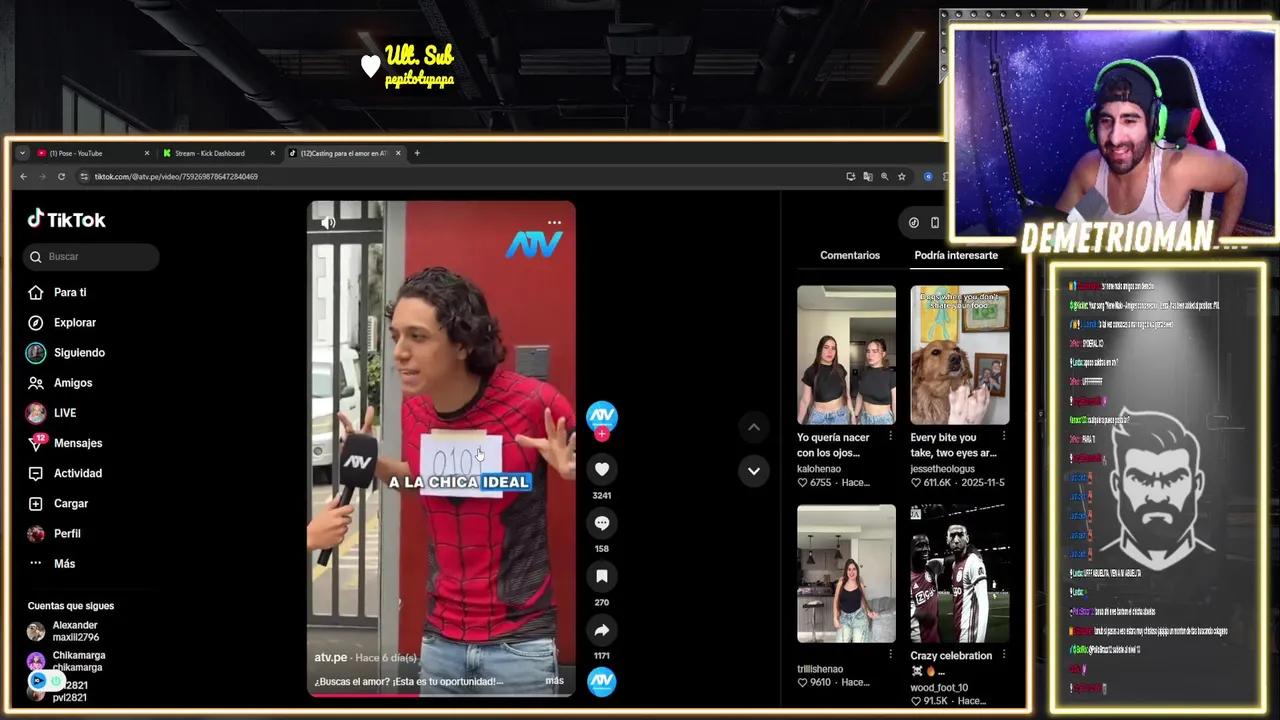
Task: Go back in the browser
Action: click(23, 177)
